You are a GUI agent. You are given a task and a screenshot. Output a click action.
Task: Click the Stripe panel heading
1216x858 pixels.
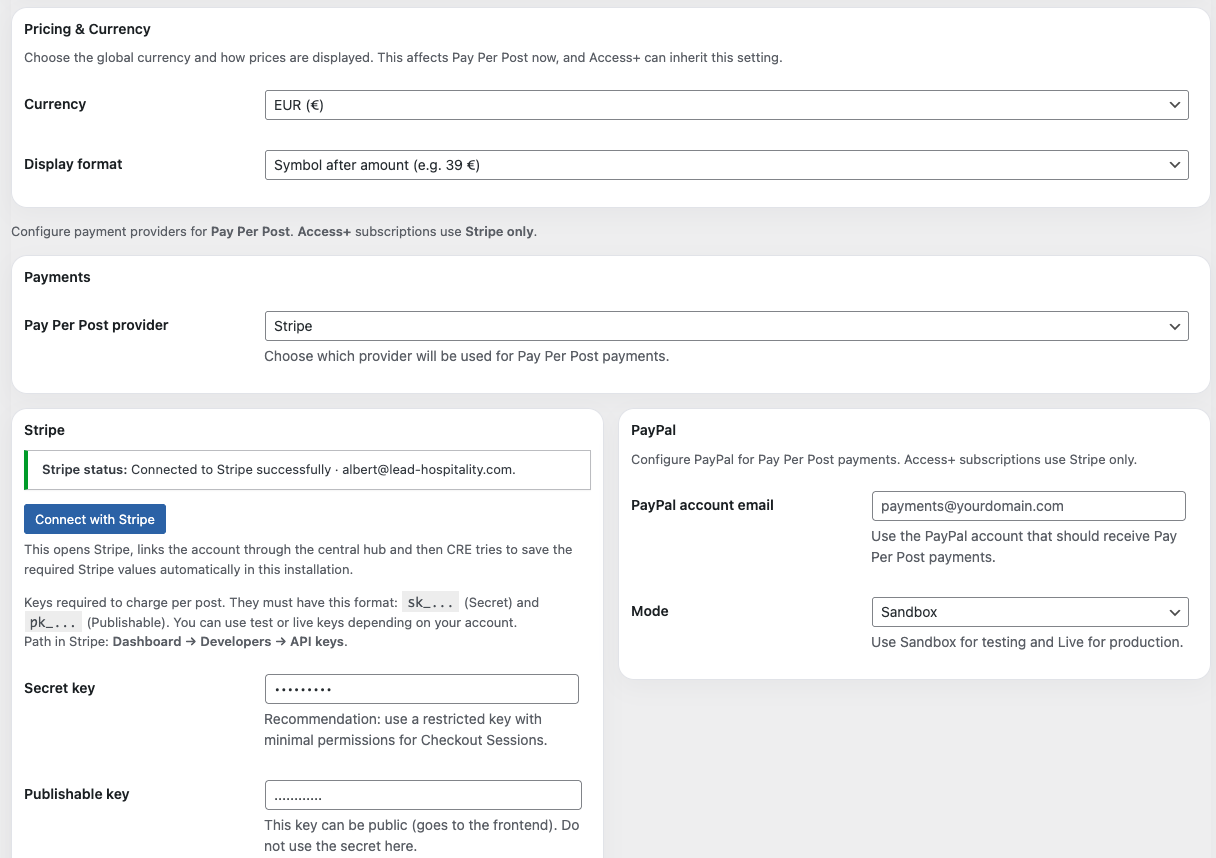point(44,430)
